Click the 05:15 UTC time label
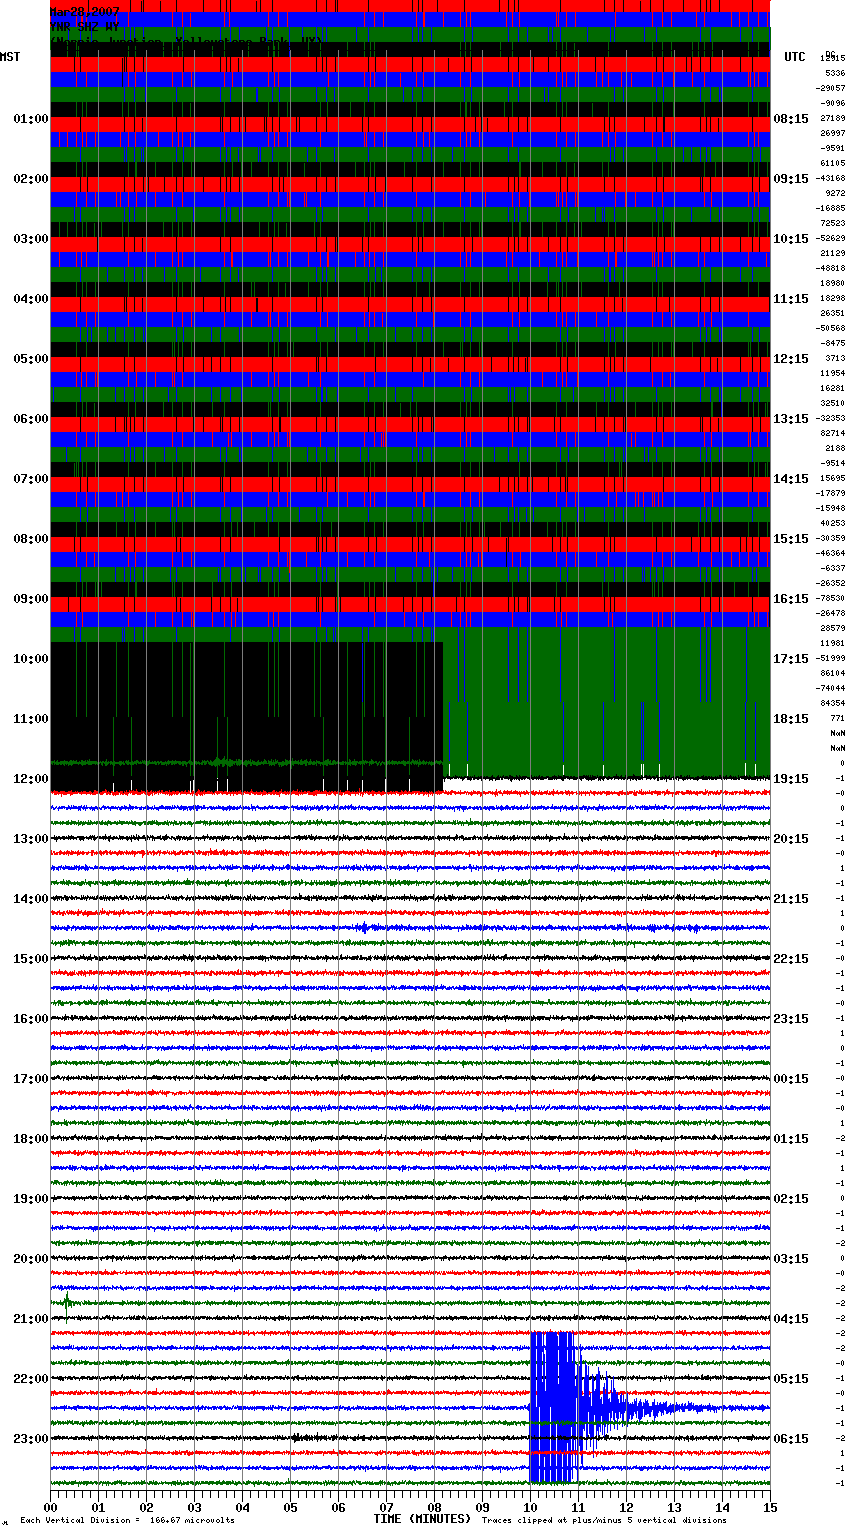 click(791, 1379)
